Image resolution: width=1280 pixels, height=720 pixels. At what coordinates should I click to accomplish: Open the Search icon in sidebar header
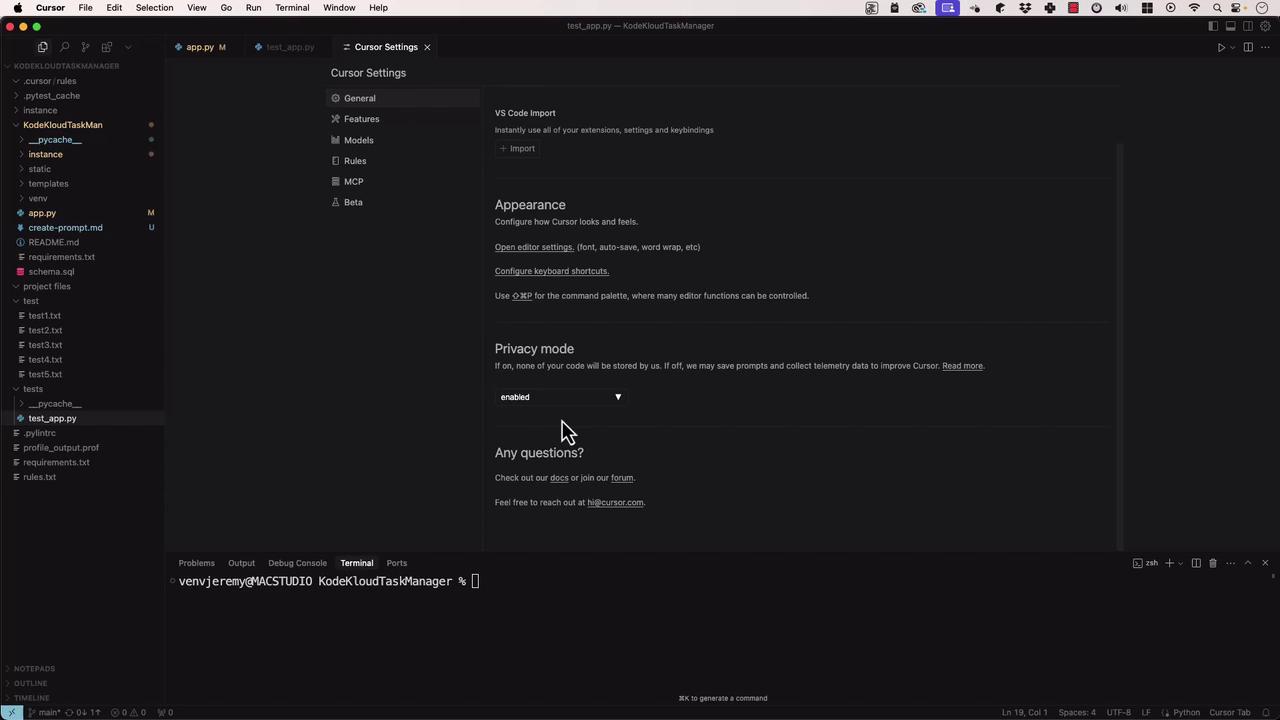64,47
